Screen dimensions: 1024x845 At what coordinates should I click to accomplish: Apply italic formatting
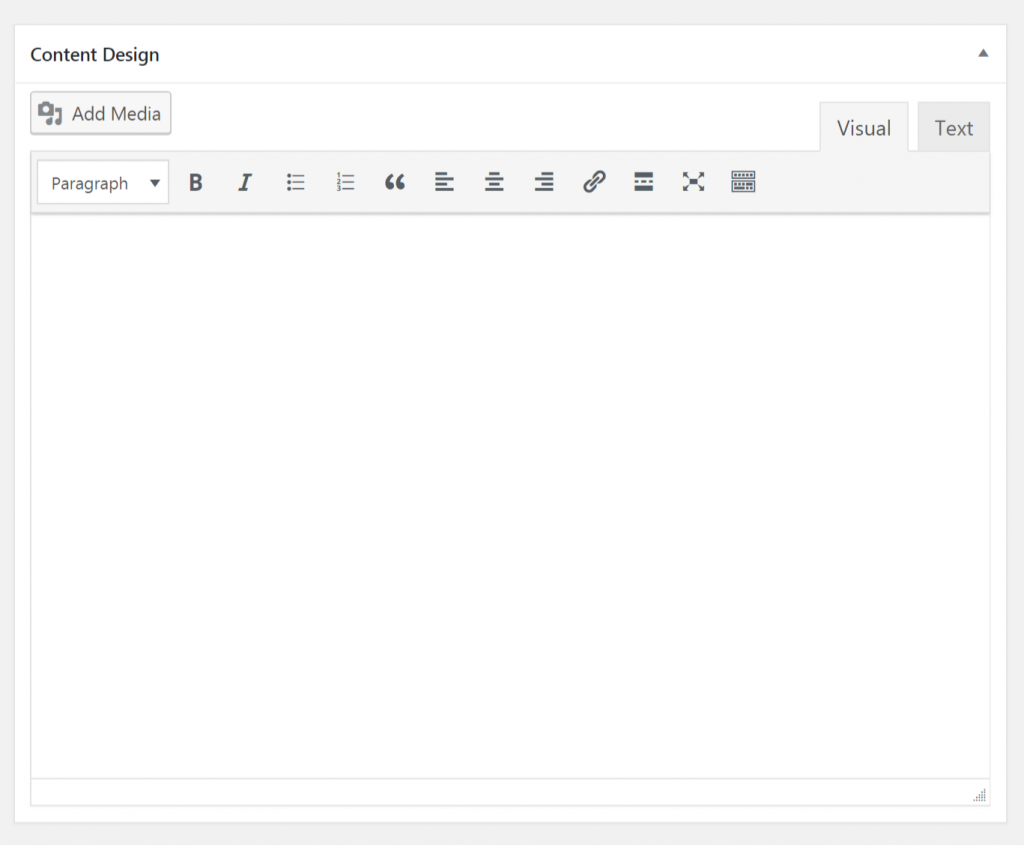pyautogui.click(x=245, y=182)
